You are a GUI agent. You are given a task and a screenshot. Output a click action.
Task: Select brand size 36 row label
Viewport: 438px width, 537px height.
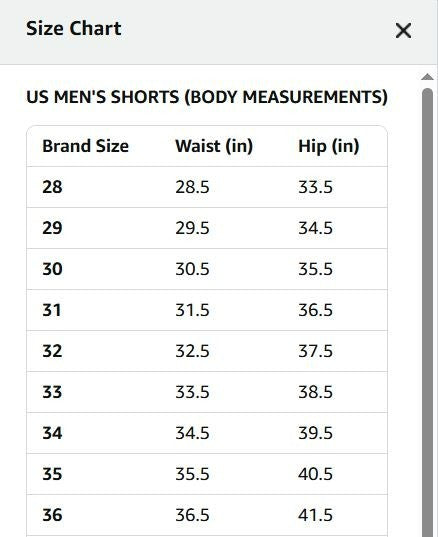pyautogui.click(x=52, y=515)
